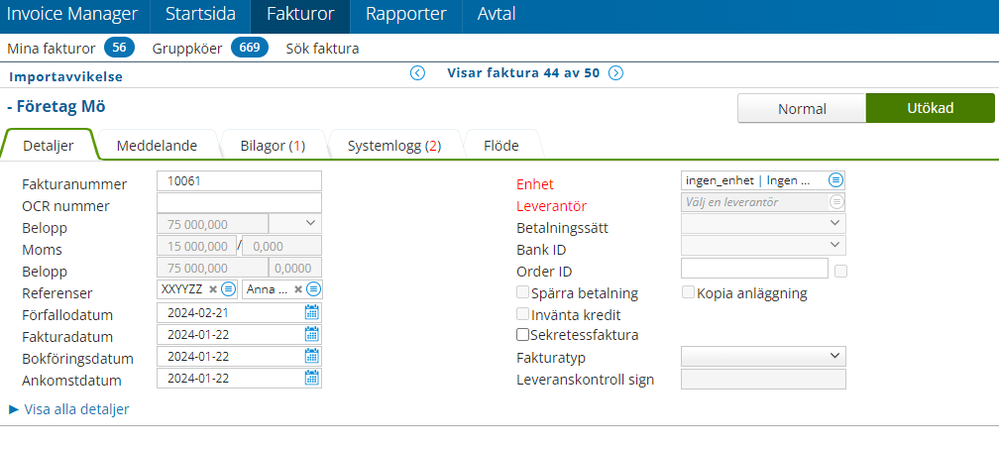Image resolution: width=999 pixels, height=449 pixels.
Task: Open calendar picker for Bokföringsdatum
Action: (312, 356)
